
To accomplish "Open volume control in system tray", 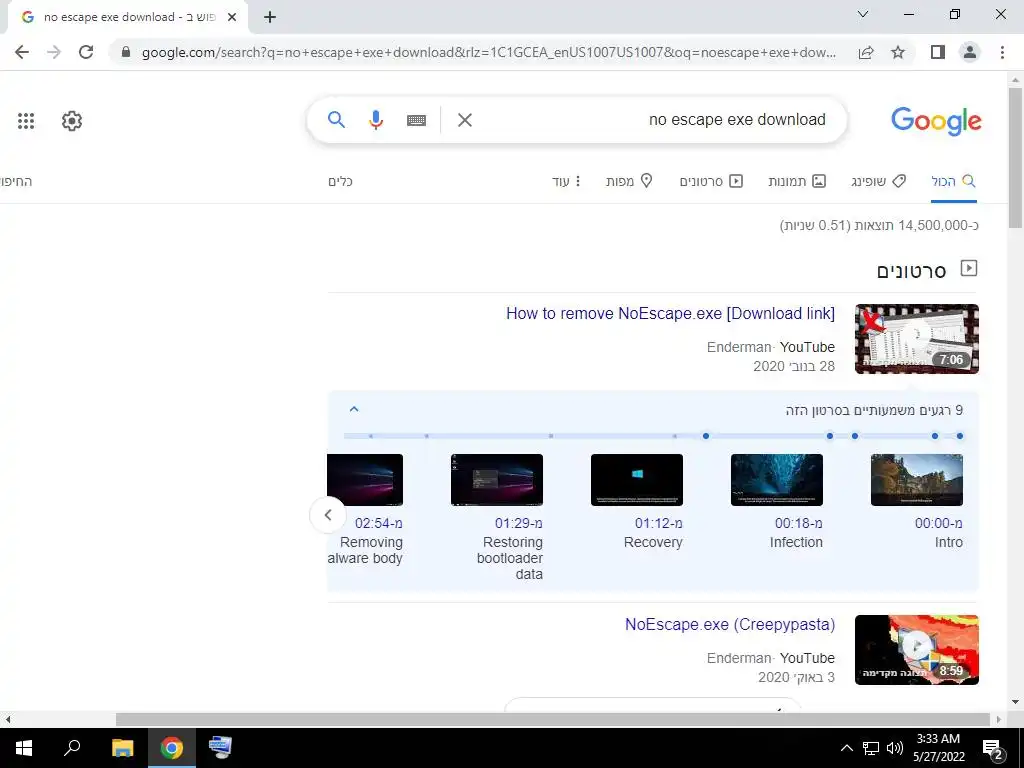I will tap(895, 748).
